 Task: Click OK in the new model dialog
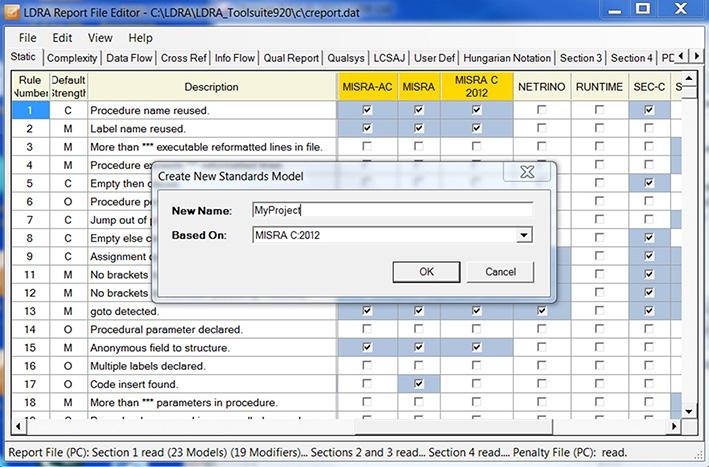click(426, 272)
